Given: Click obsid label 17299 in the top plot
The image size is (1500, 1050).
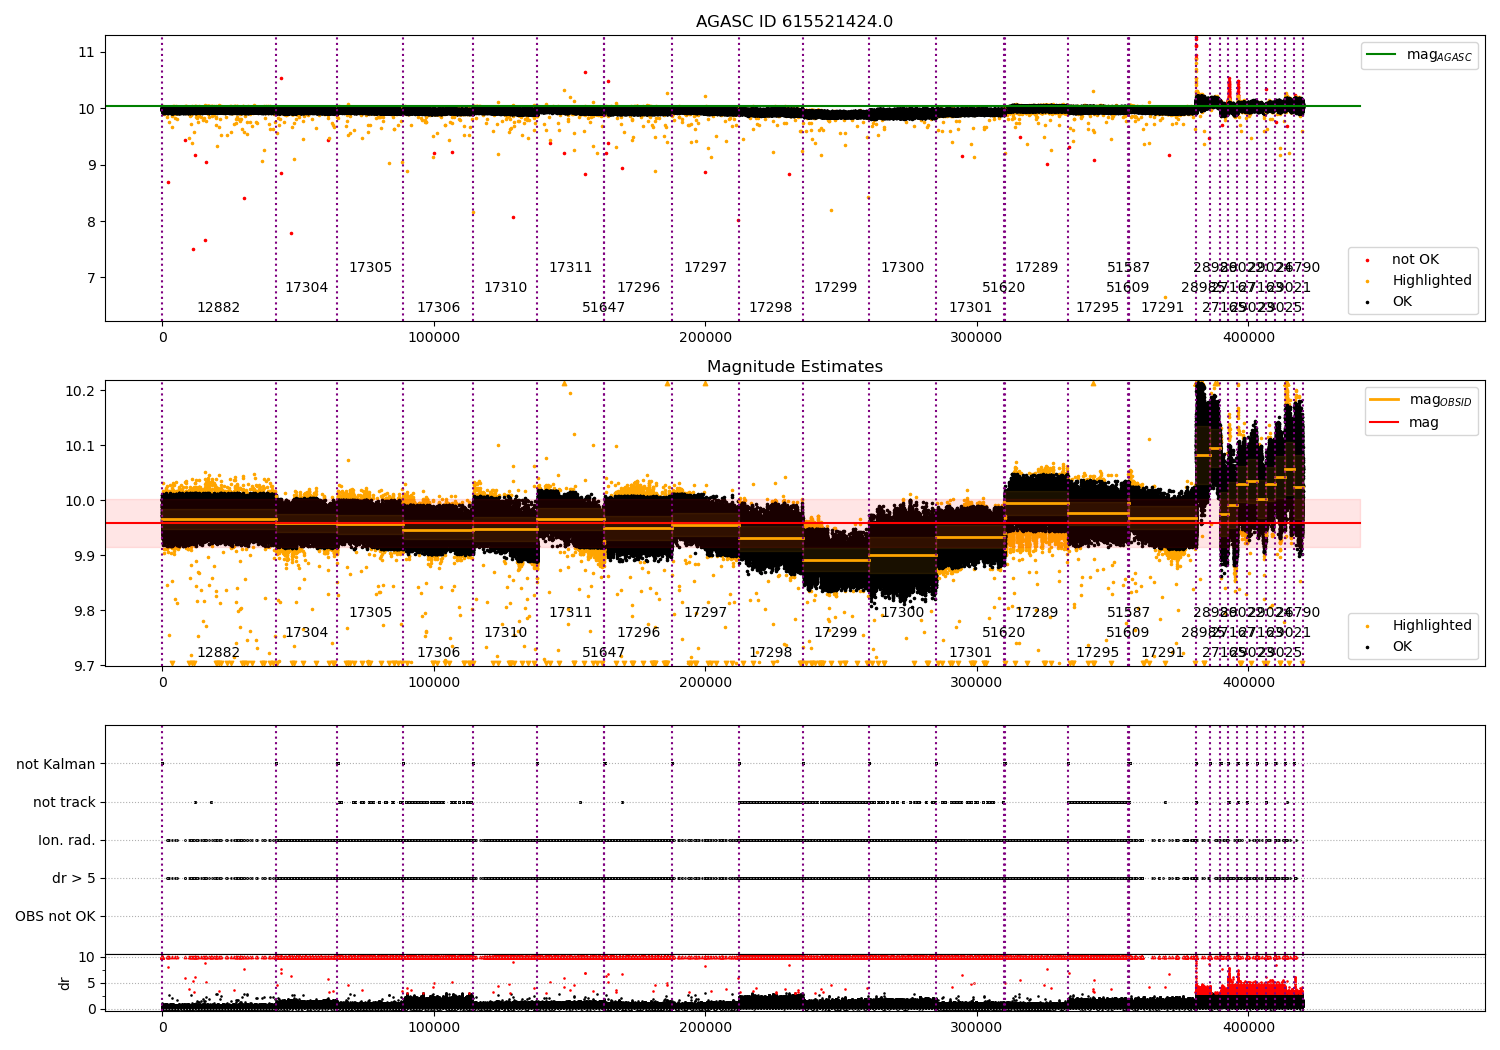Looking at the screenshot, I should click(x=835, y=288).
